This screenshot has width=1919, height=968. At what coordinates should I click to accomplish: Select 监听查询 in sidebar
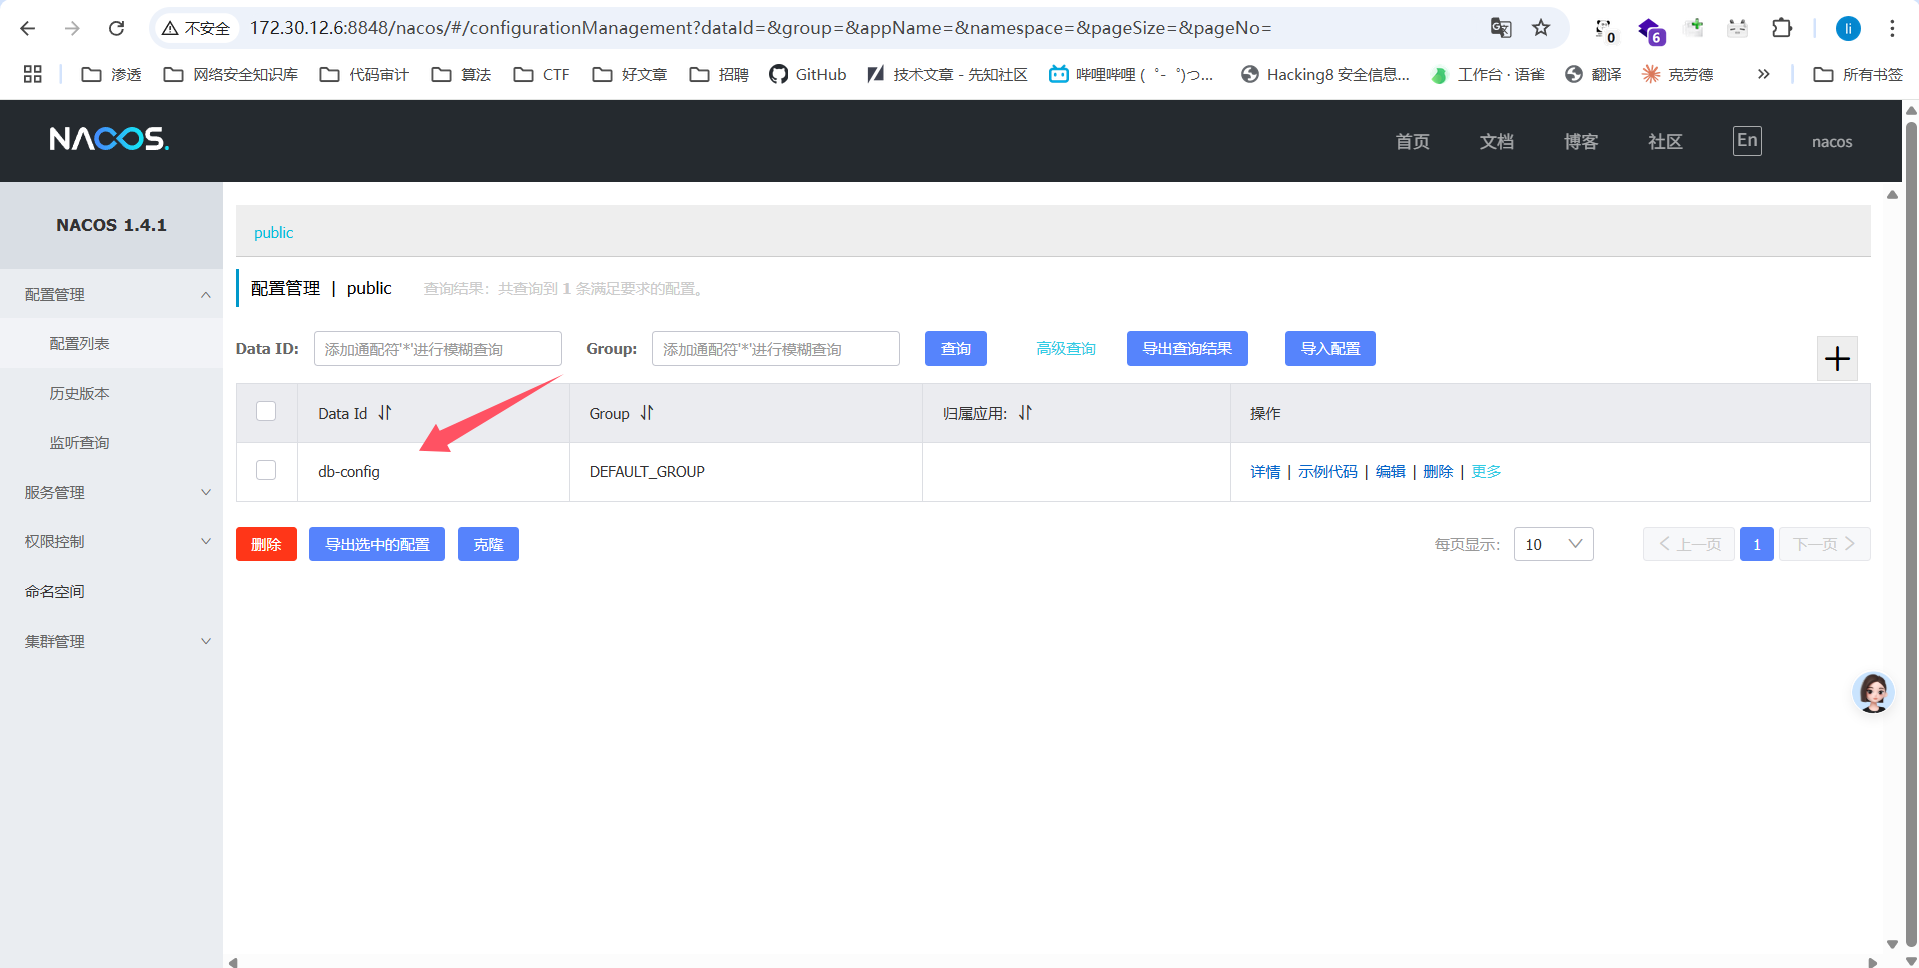111,442
